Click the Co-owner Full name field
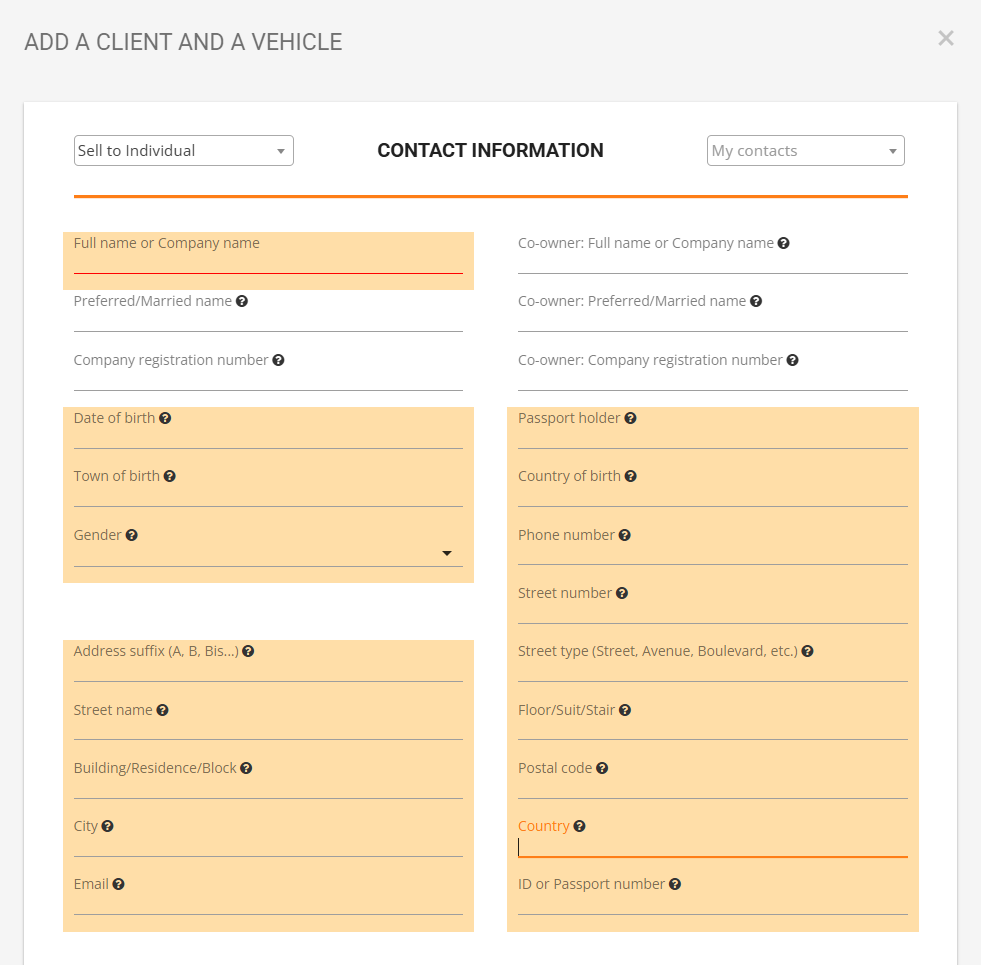Viewport: 981px width, 965px height. (x=712, y=262)
